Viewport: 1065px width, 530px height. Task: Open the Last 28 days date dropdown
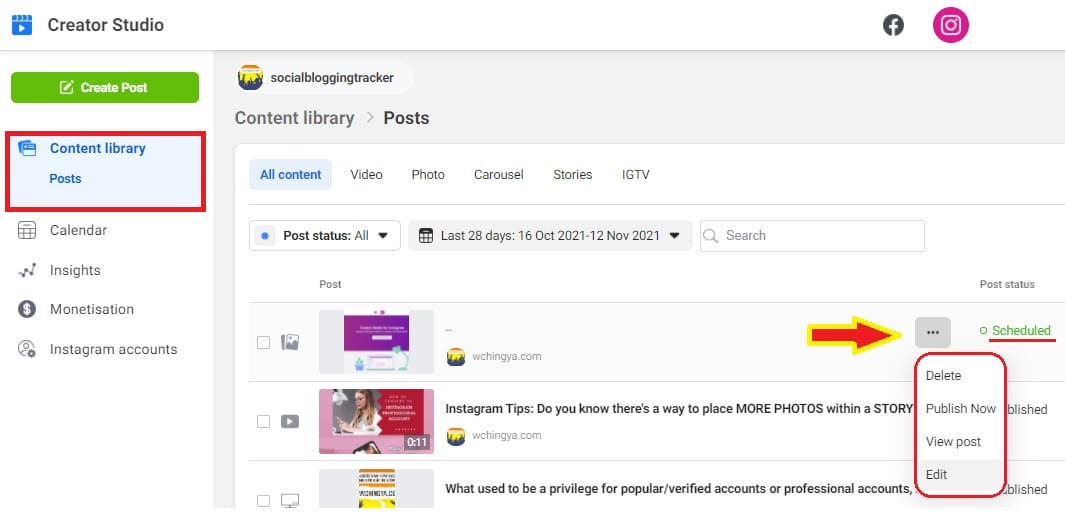pyautogui.click(x=550, y=236)
